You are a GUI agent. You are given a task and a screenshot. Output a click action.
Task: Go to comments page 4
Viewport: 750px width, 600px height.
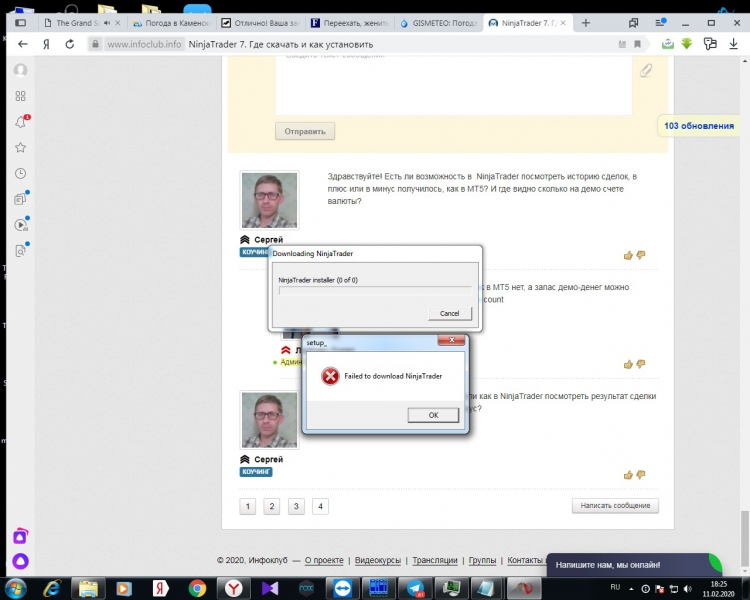320,506
